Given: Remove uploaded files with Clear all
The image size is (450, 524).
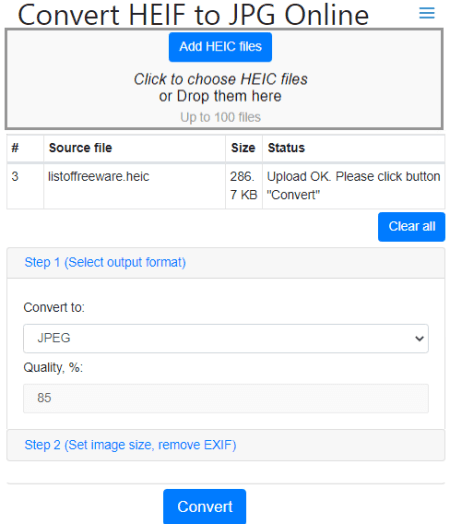Looking at the screenshot, I should click(x=412, y=227).
